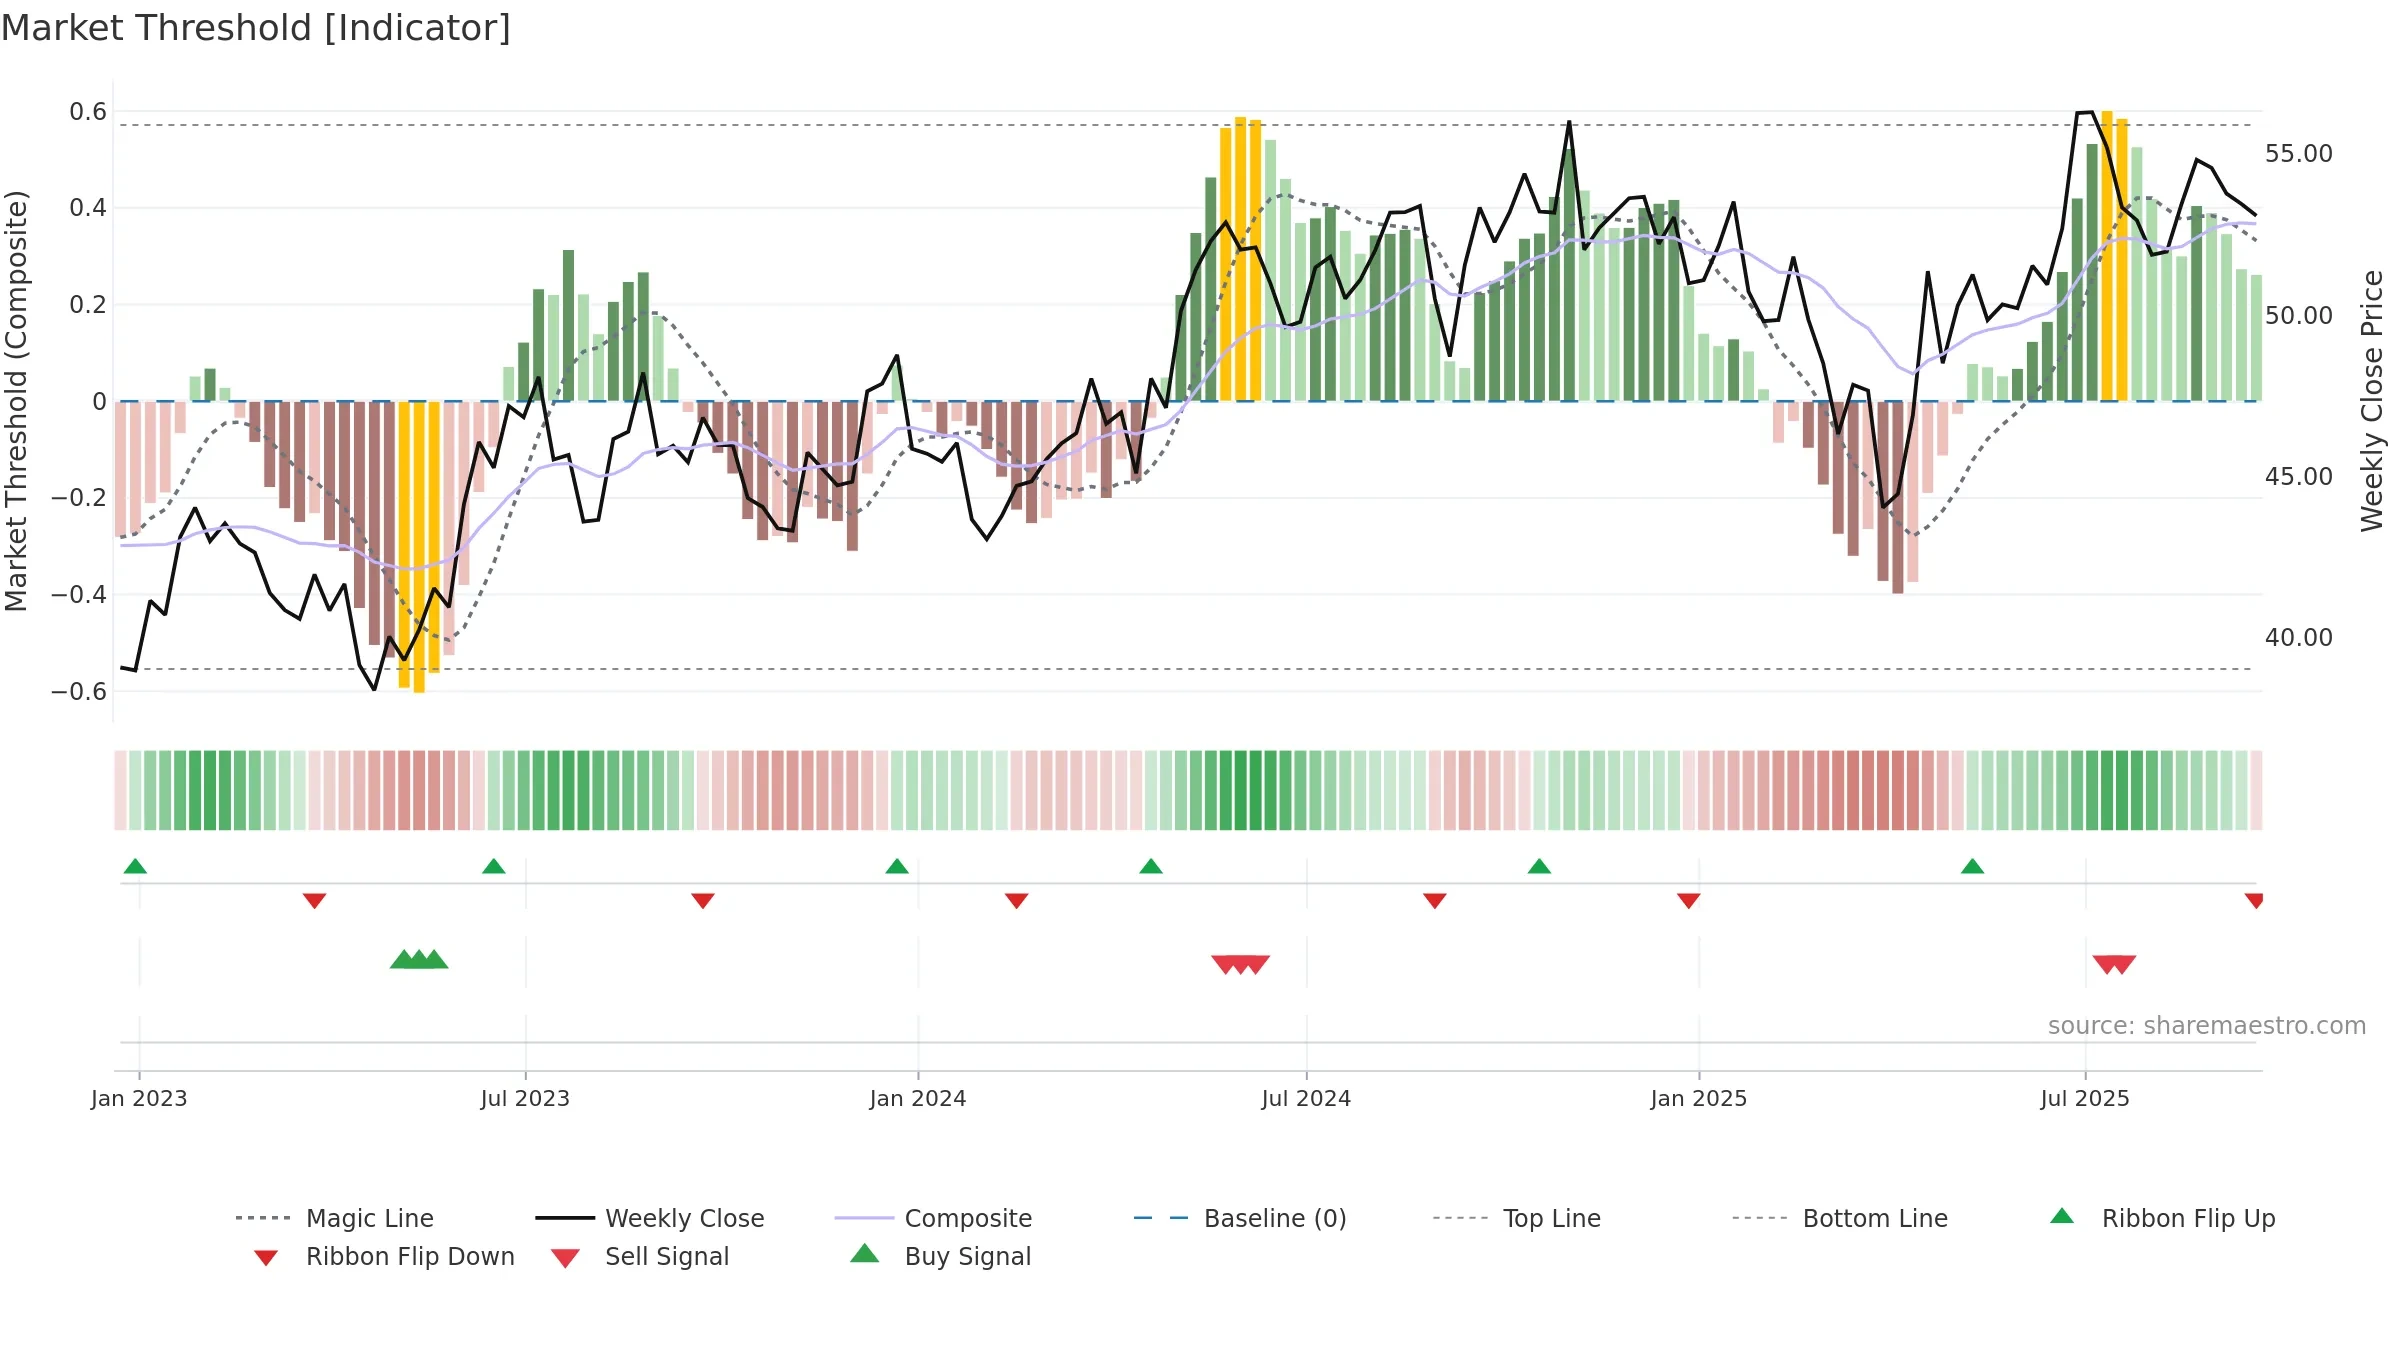Click the ribbon flip up marker in spring 2025
Screen dimensions: 2400x1350
tap(1972, 866)
